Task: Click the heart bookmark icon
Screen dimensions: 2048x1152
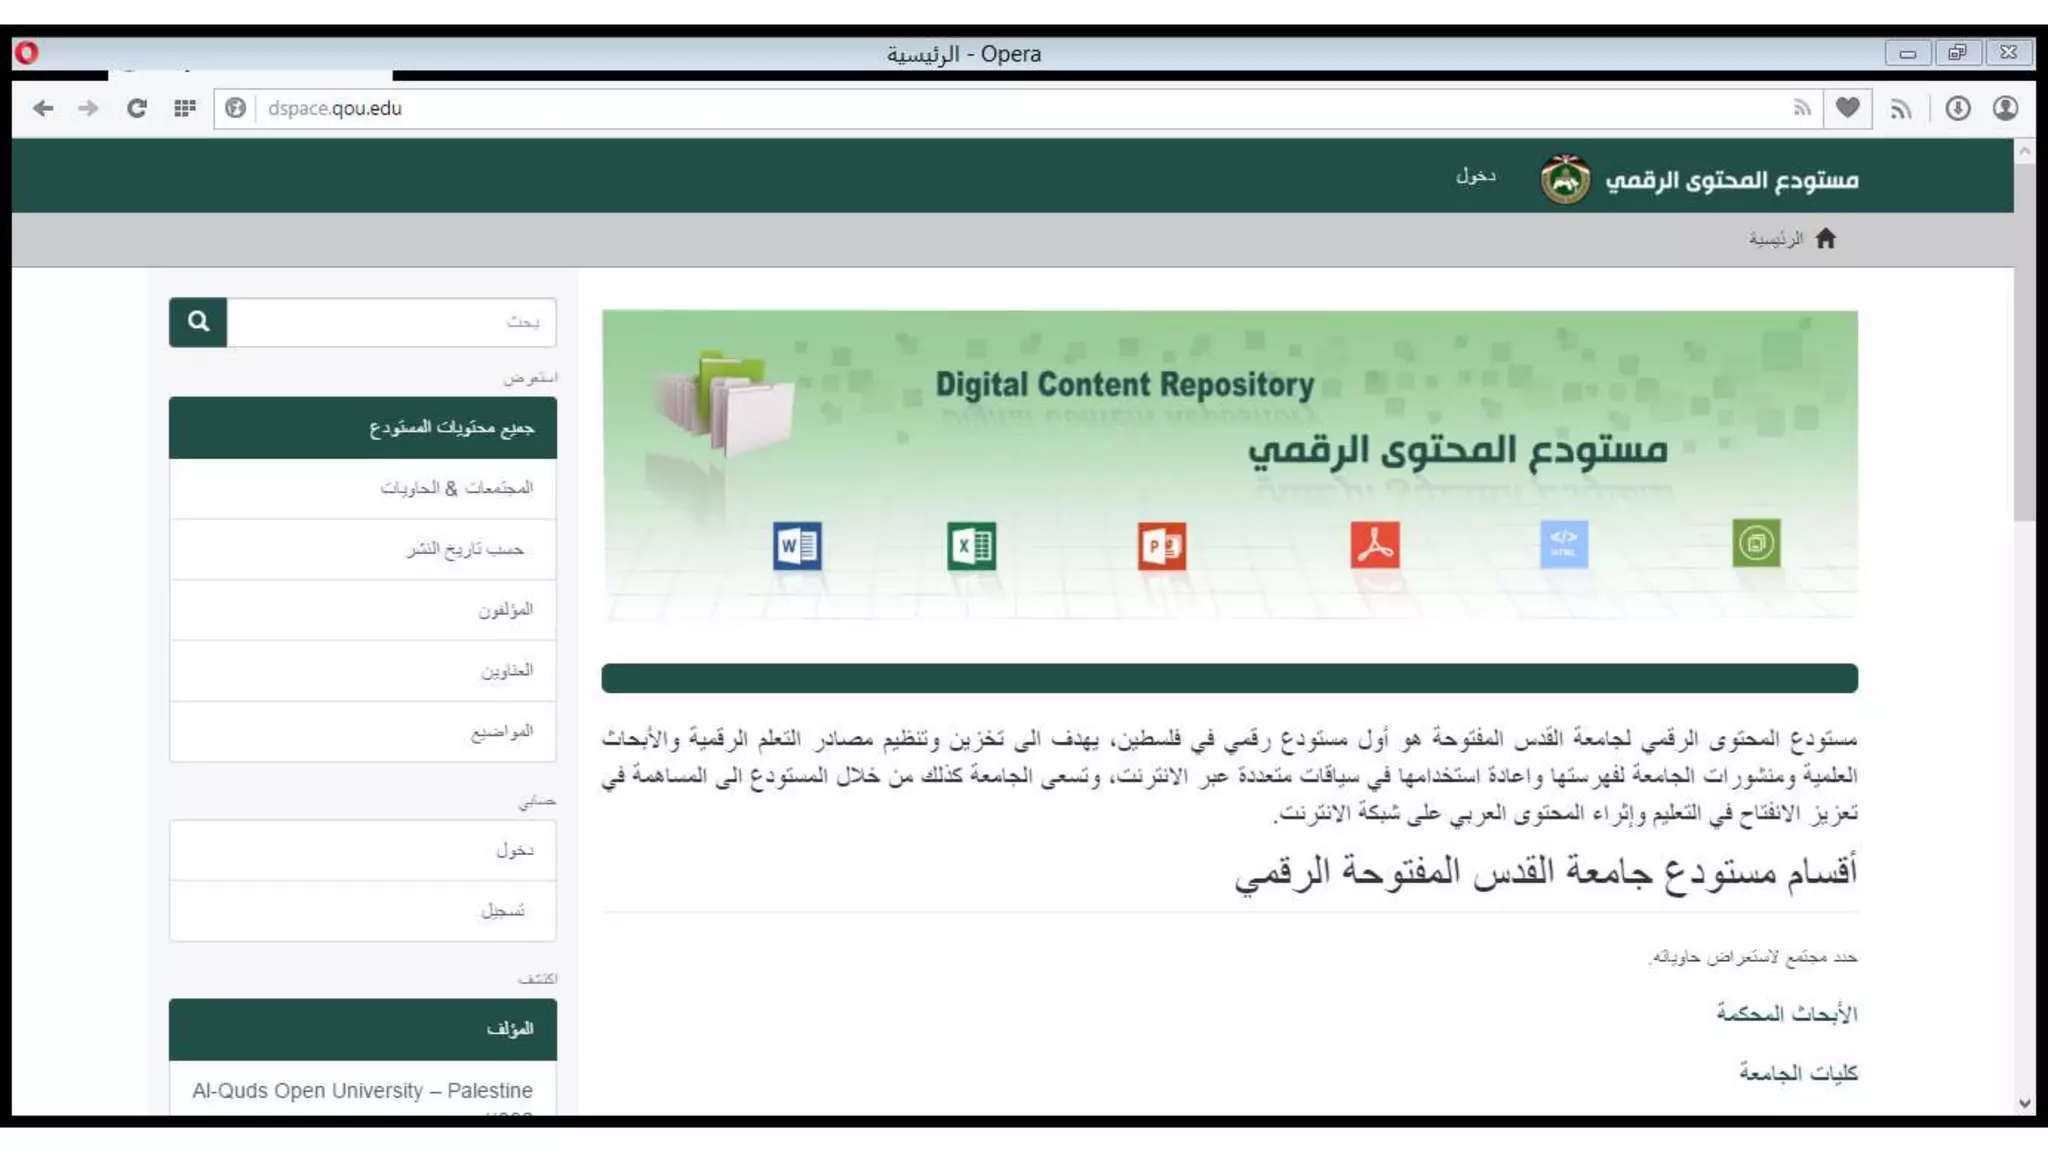Action: (1847, 108)
